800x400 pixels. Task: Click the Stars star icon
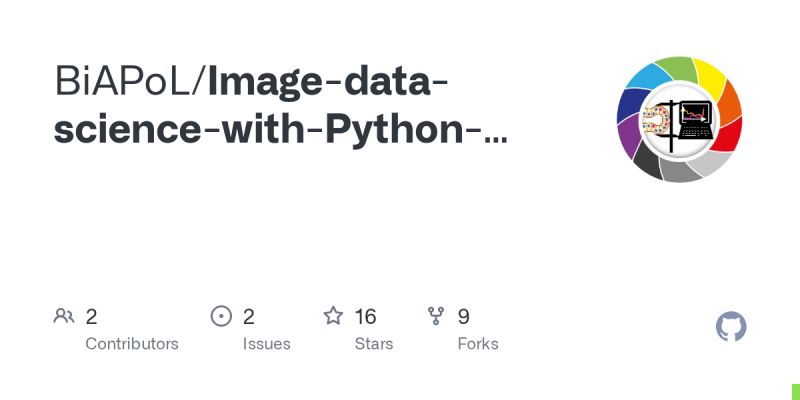[x=333, y=317]
